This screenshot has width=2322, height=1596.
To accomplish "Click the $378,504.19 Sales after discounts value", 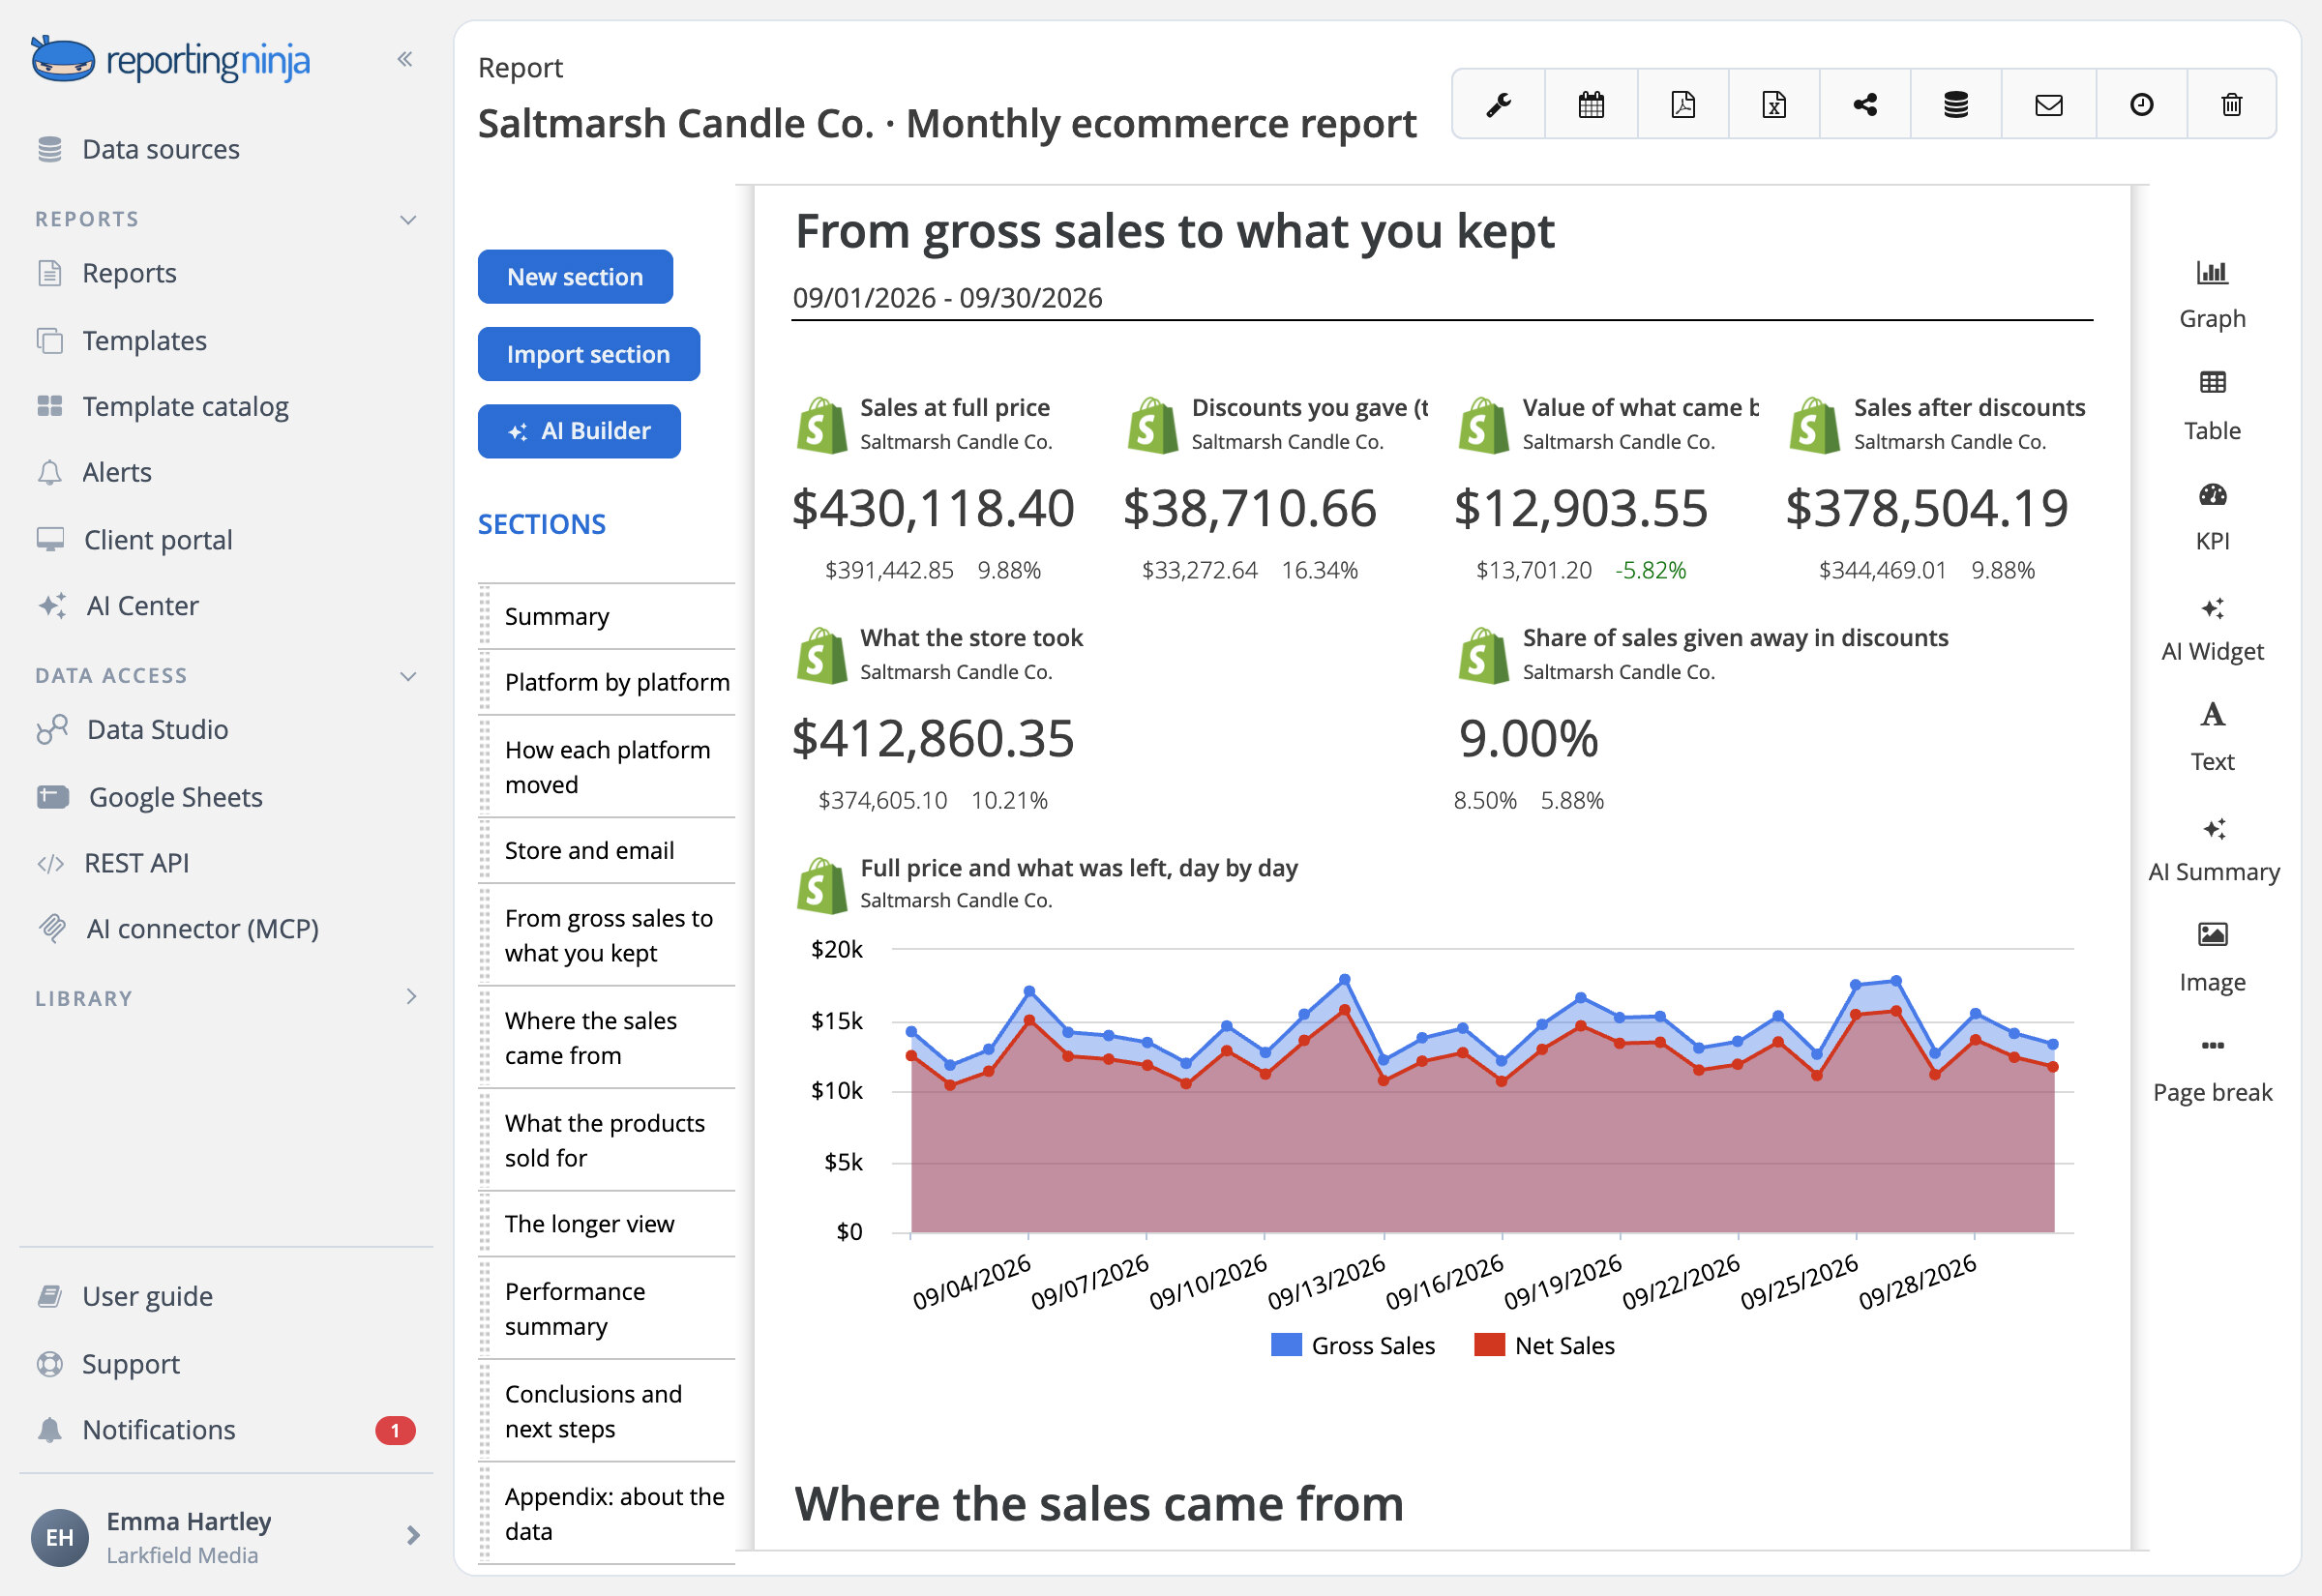I will pyautogui.click(x=1927, y=508).
